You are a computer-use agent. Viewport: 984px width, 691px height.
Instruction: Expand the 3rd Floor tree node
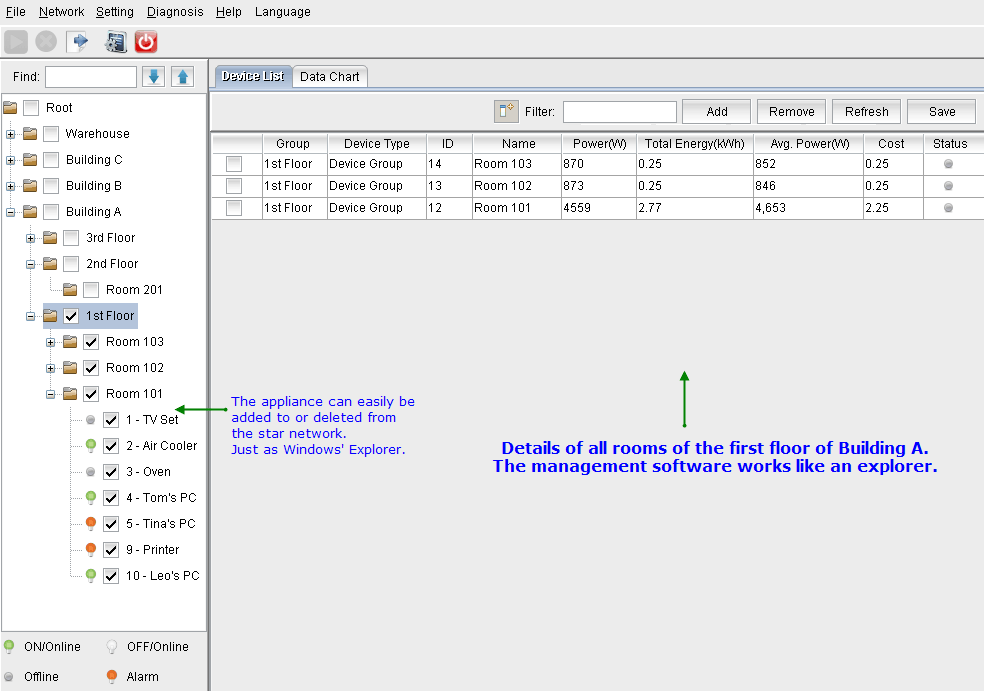click(30, 238)
